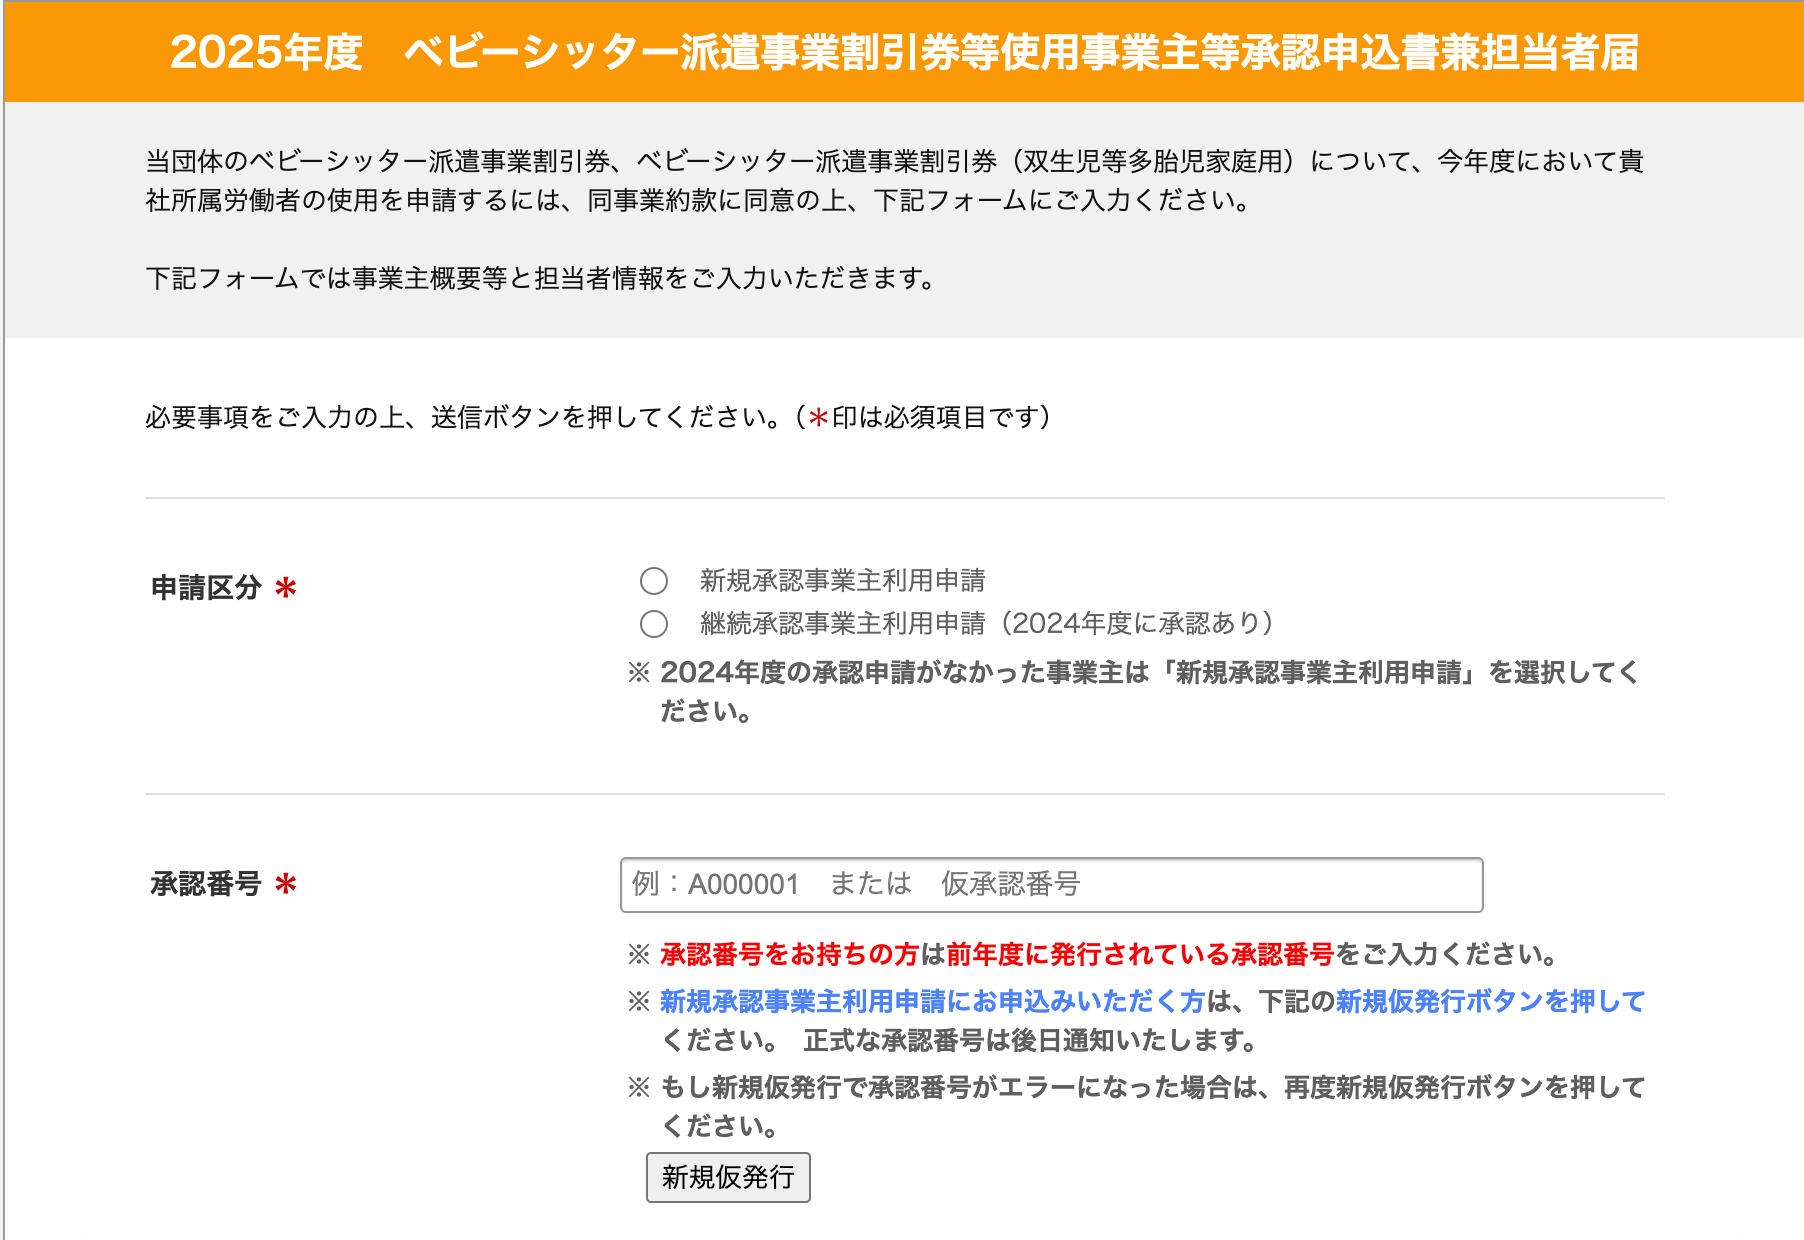1804x1240 pixels.
Task: Click the red asterisk in 印は必須項目です note
Action: (818, 418)
